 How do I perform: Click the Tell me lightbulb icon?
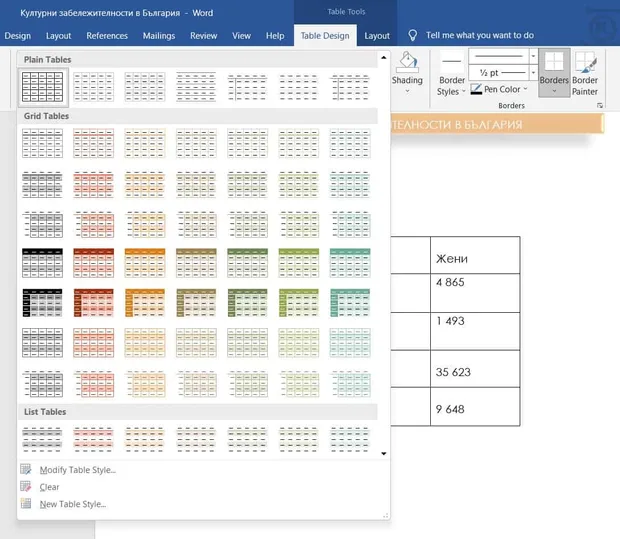point(412,36)
